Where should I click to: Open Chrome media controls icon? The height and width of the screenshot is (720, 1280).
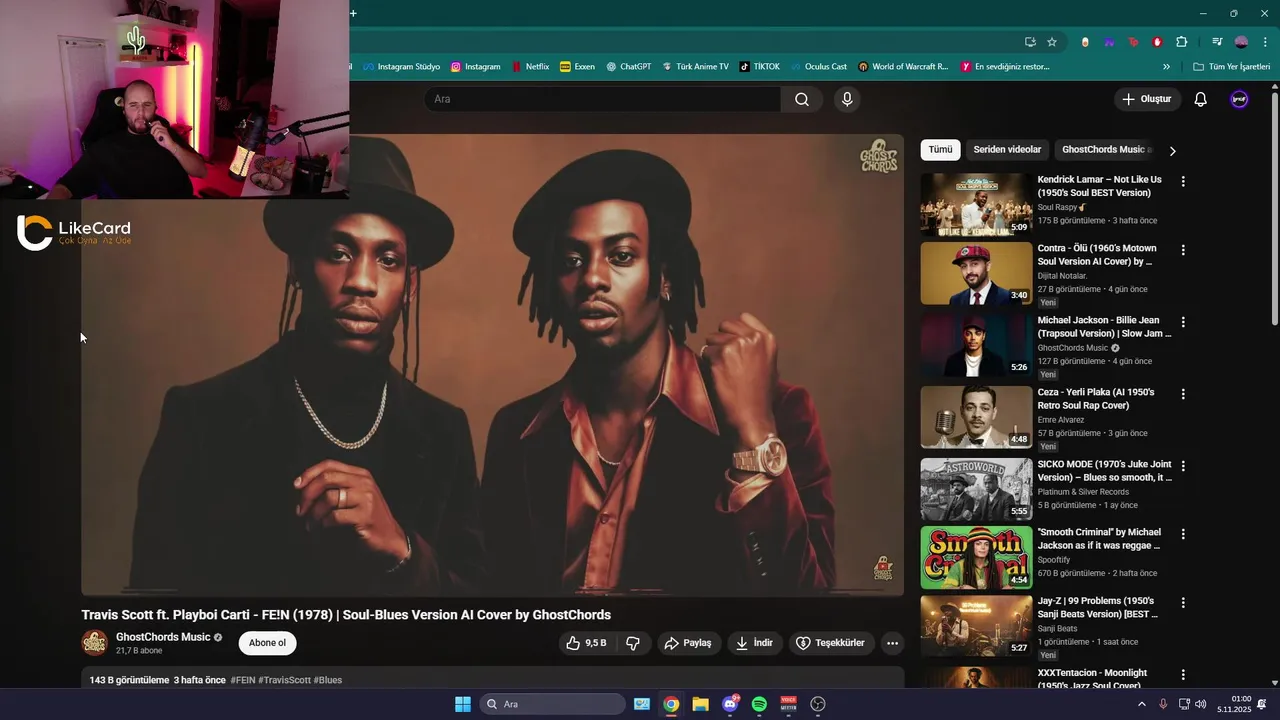tap(1216, 42)
